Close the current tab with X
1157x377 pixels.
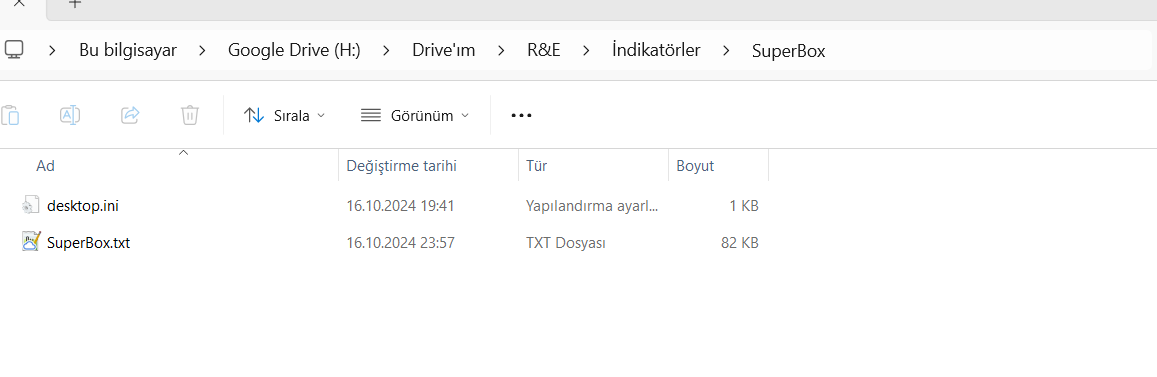point(20,3)
